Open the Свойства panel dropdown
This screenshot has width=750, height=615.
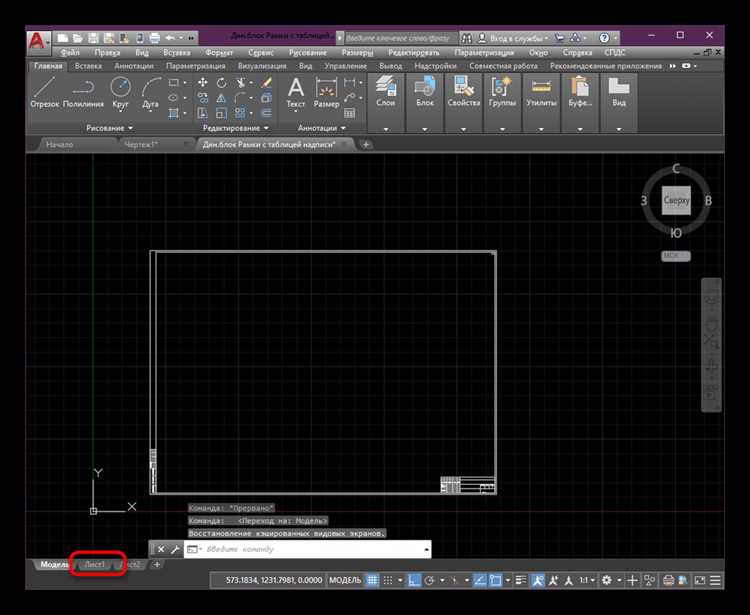pos(463,129)
